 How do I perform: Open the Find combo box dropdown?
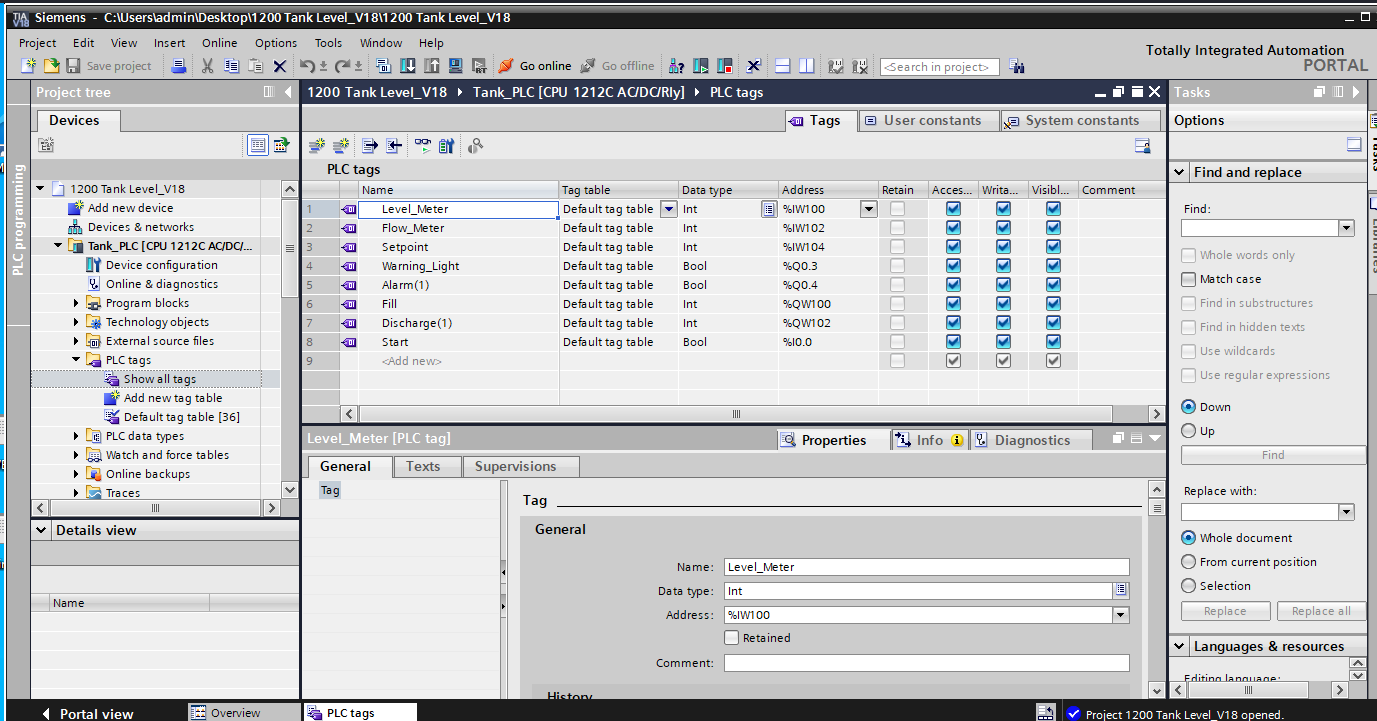(1346, 228)
